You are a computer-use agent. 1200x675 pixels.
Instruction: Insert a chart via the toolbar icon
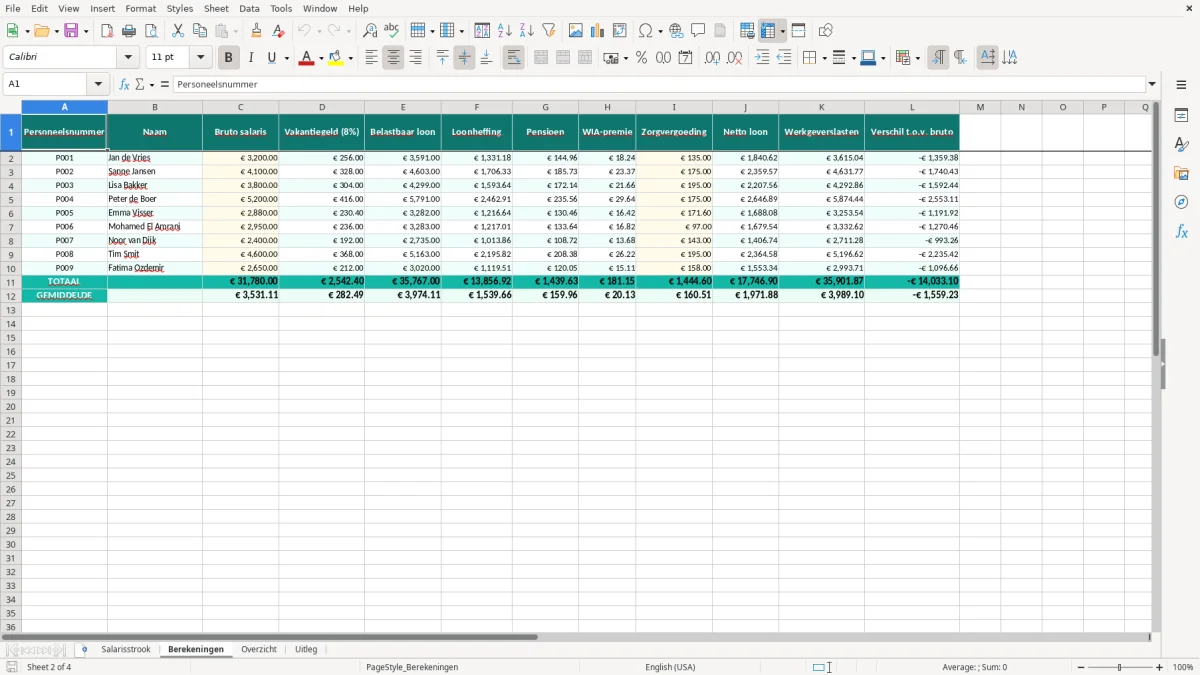pos(598,31)
